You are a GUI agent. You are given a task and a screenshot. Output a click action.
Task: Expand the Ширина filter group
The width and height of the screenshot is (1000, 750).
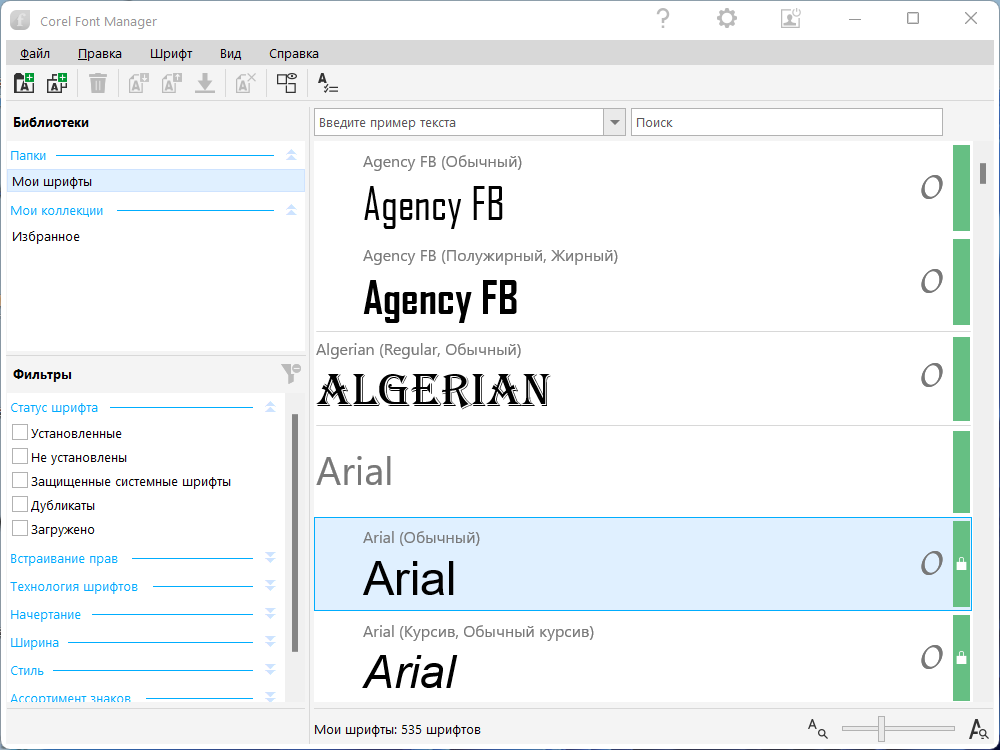270,642
